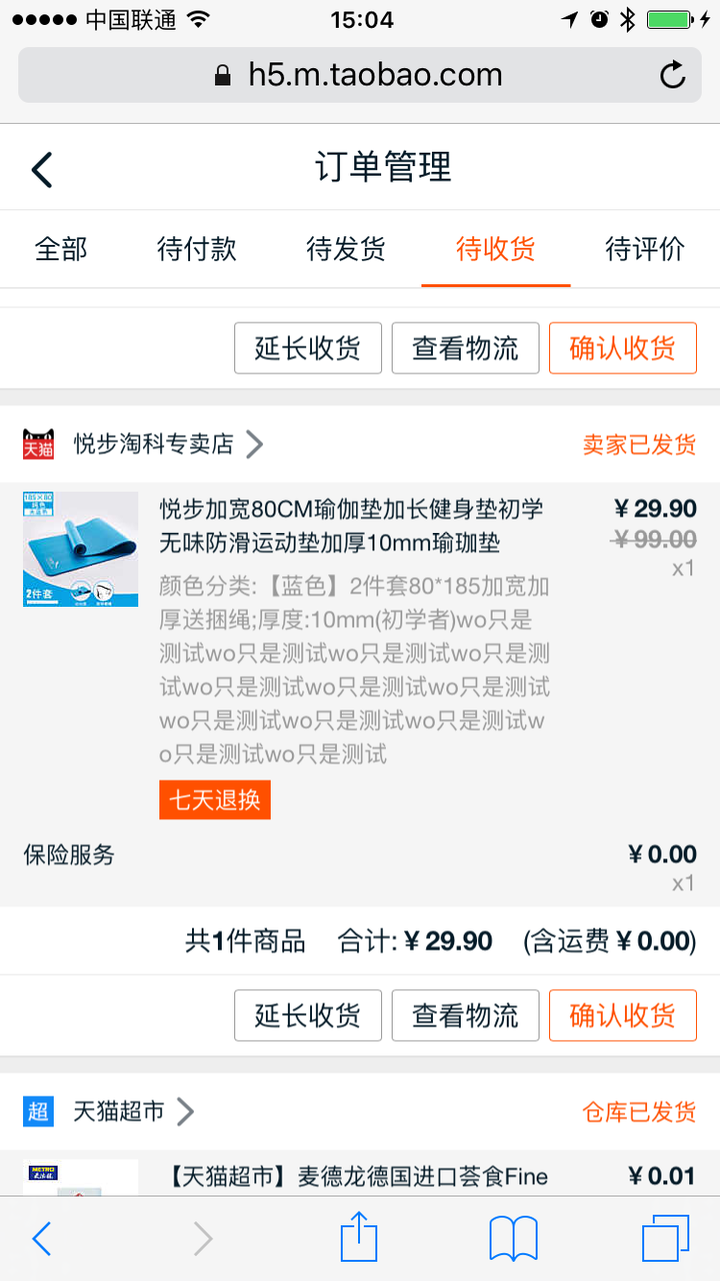Tap the Safari back navigation arrow
Screen dimensions: 720x1281
41,1238
